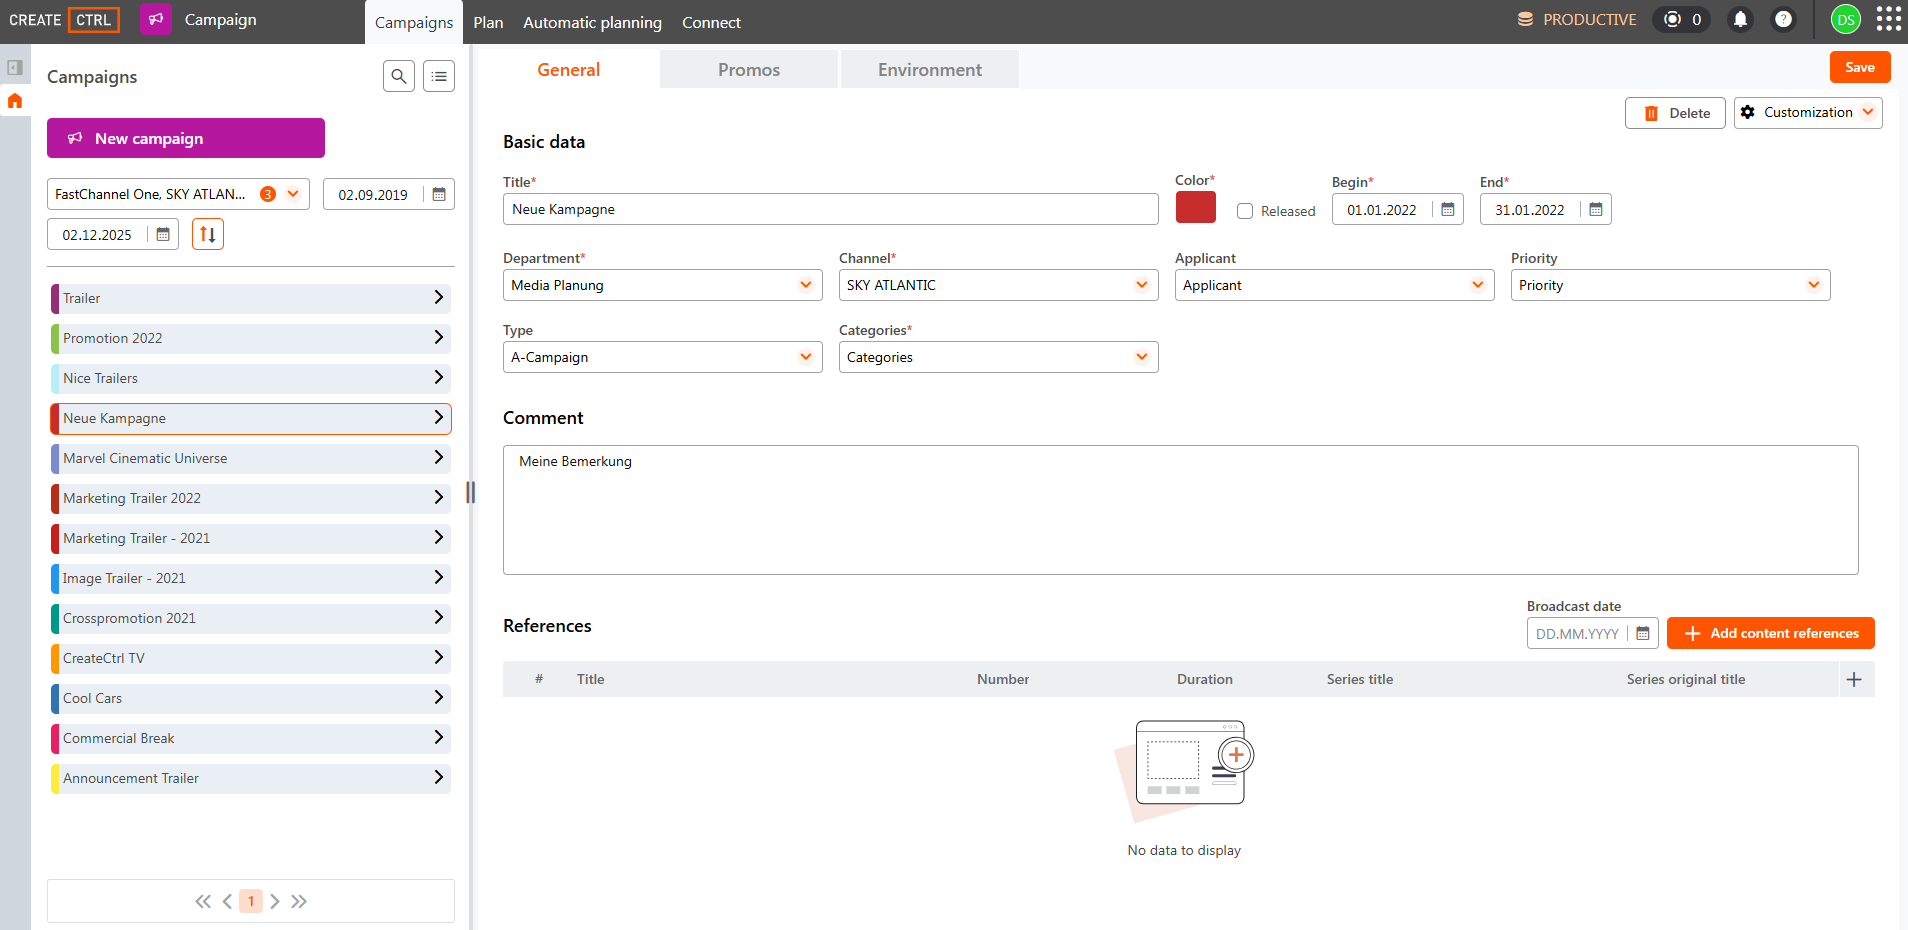Go to last page of campaigns
The height and width of the screenshot is (930, 1908).
pyautogui.click(x=299, y=901)
